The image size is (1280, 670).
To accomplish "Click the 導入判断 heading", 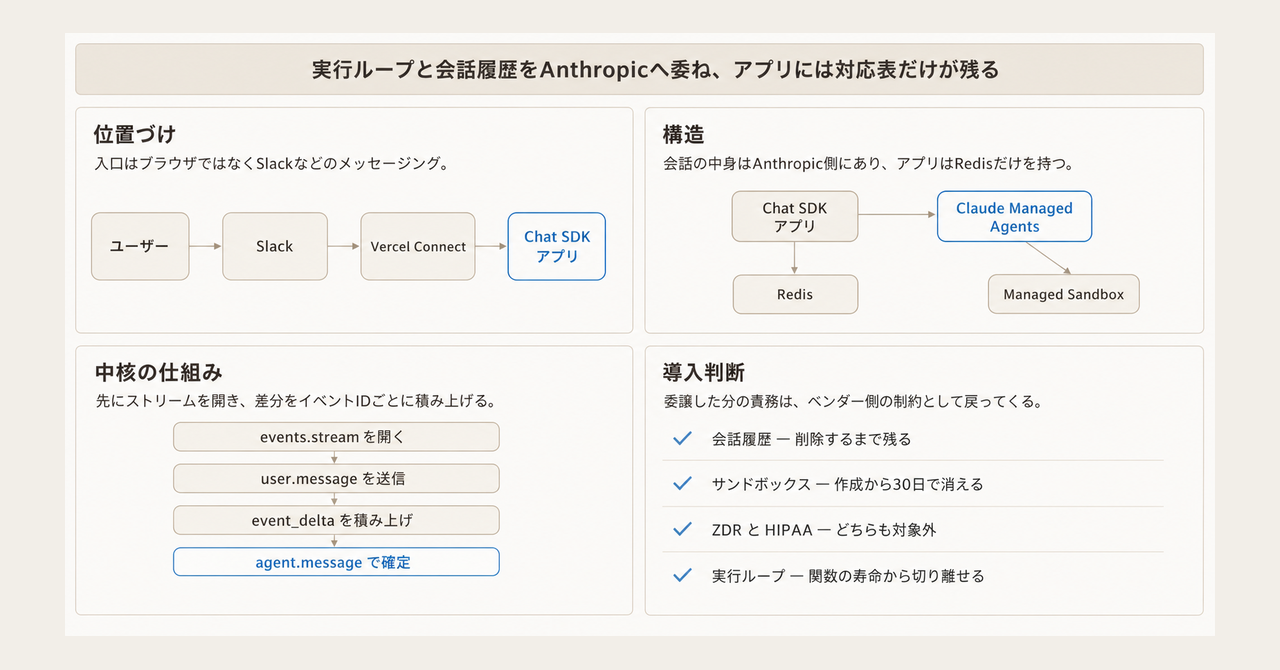I will pyautogui.click(x=704, y=373).
